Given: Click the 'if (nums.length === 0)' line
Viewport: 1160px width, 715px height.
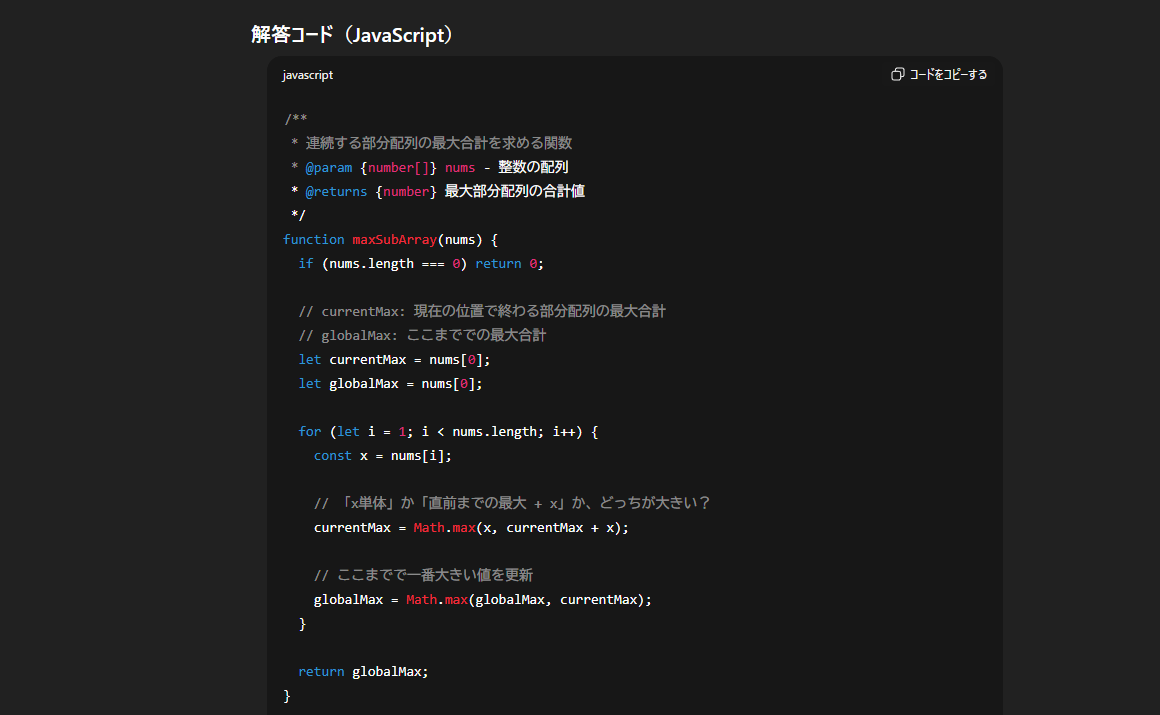Looking at the screenshot, I should (x=421, y=263).
